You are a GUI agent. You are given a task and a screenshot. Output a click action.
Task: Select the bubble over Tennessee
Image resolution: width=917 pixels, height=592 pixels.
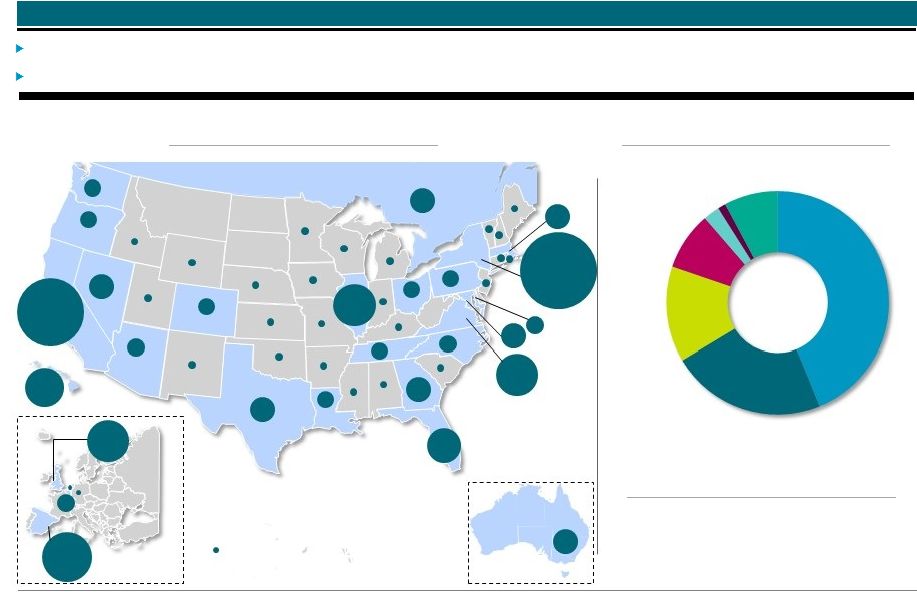pyautogui.click(x=379, y=351)
